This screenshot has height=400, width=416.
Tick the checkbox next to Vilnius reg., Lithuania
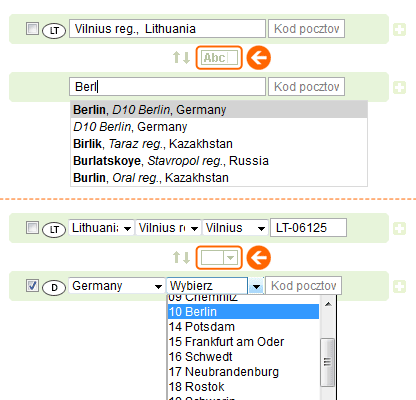[x=32, y=28]
